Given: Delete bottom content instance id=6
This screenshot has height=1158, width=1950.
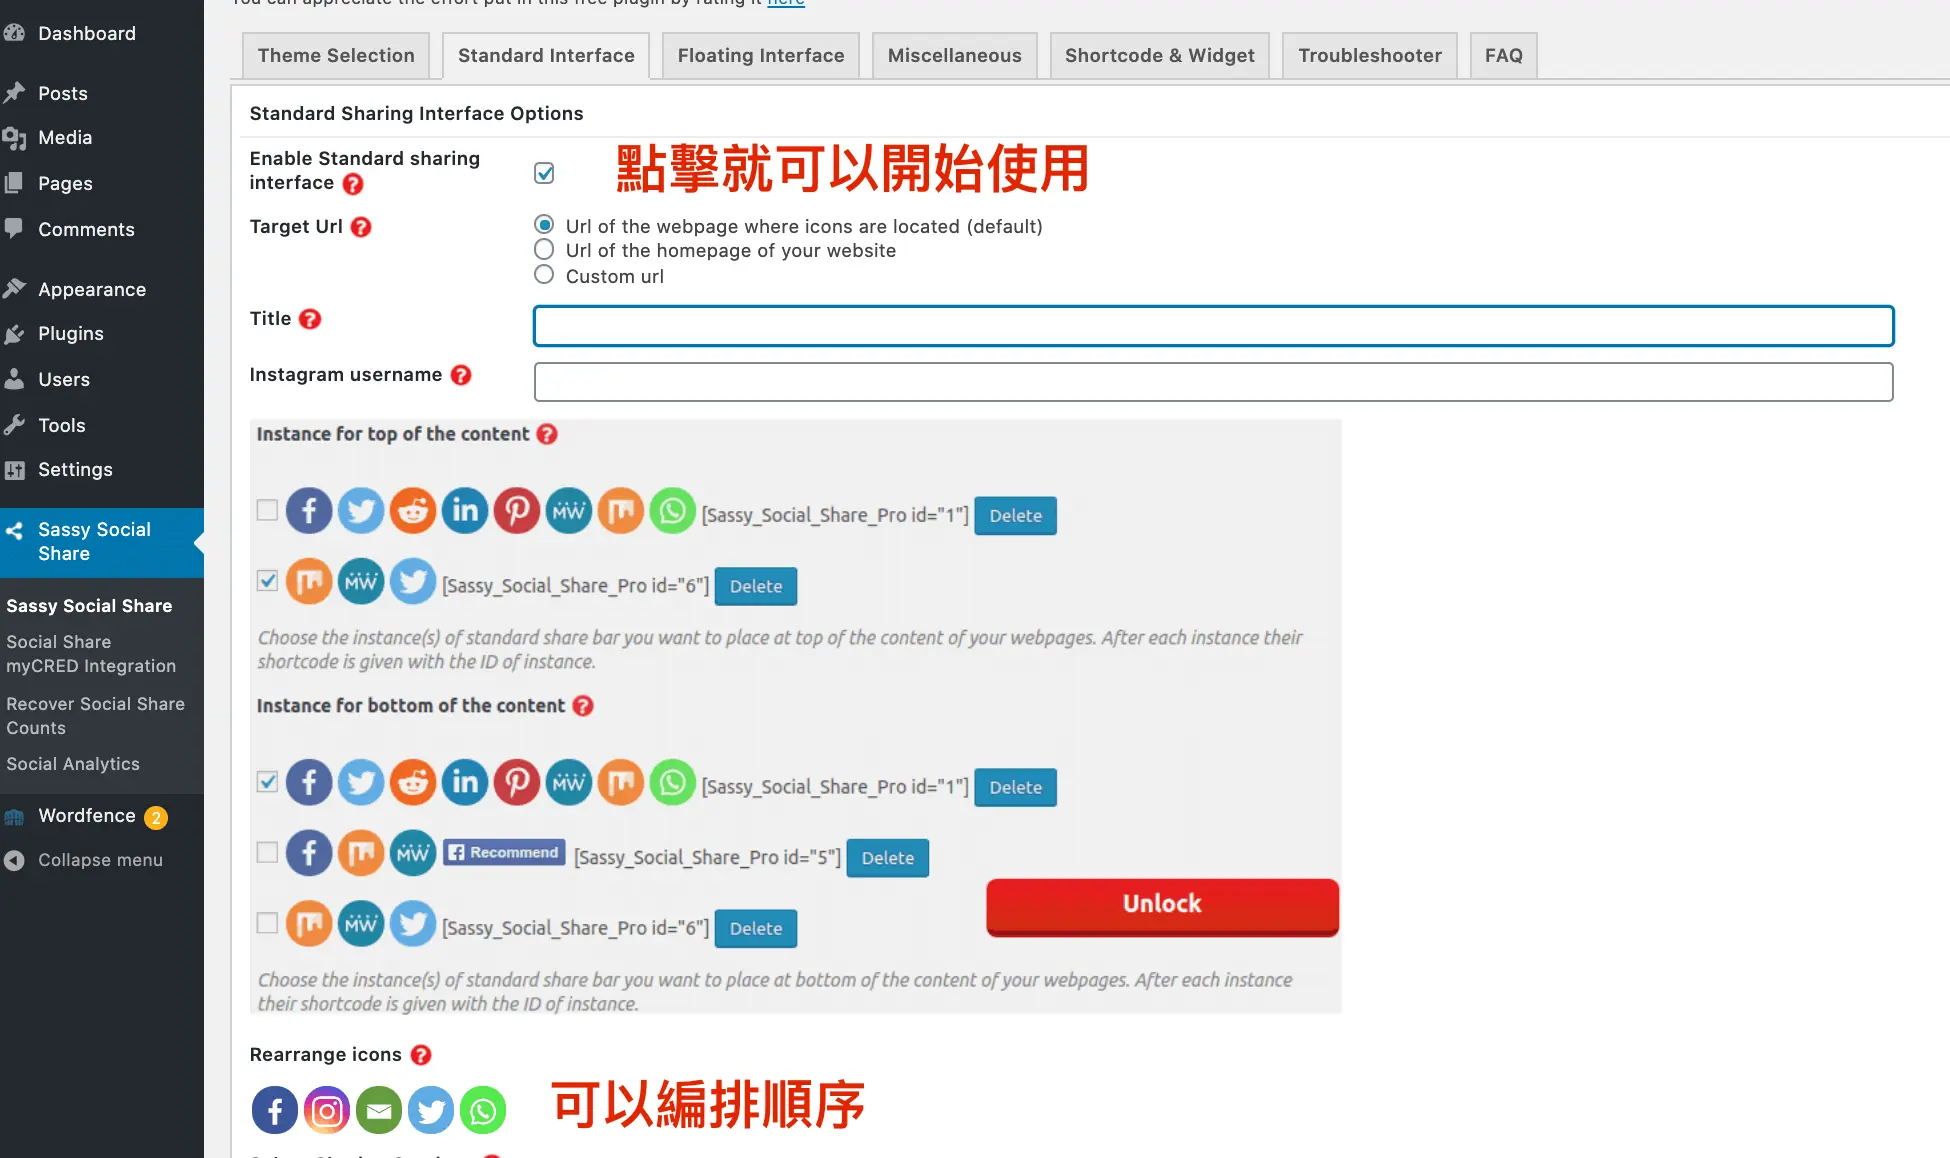Looking at the screenshot, I should [756, 929].
